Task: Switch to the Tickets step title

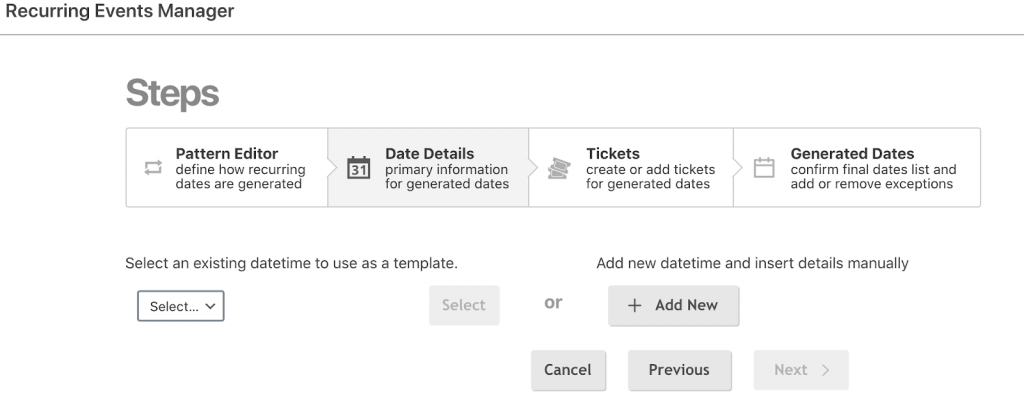Action: point(613,154)
